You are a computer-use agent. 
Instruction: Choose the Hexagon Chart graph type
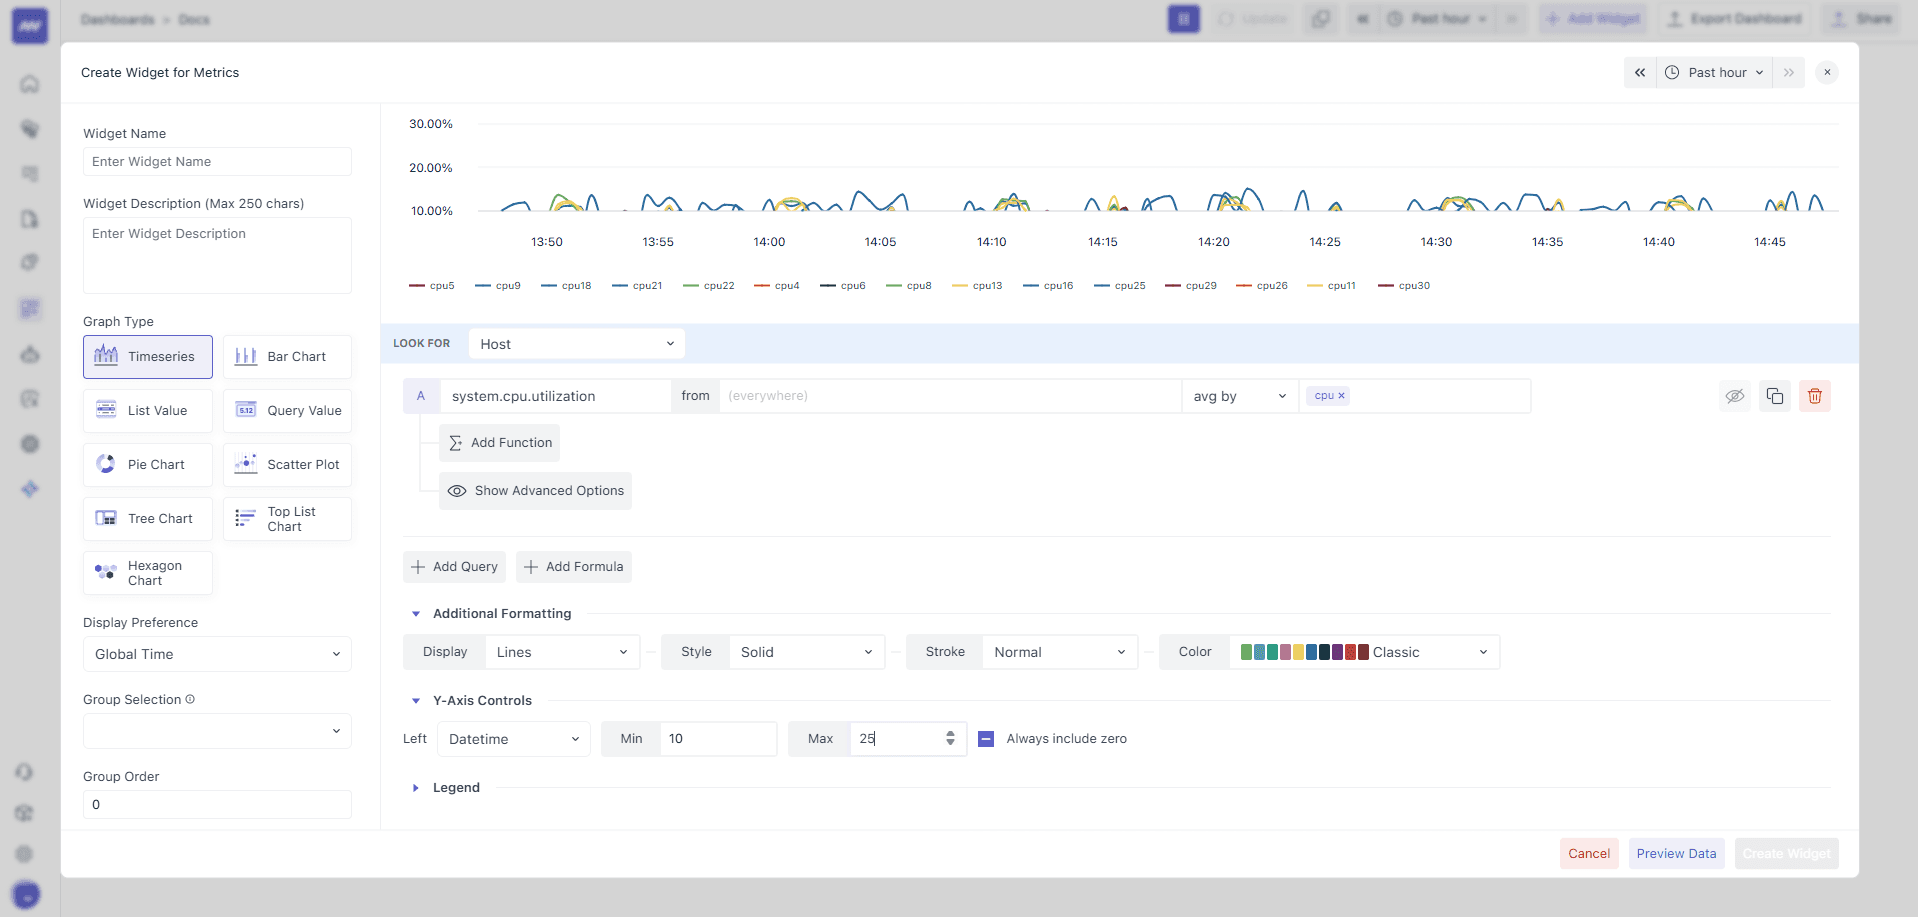148,573
